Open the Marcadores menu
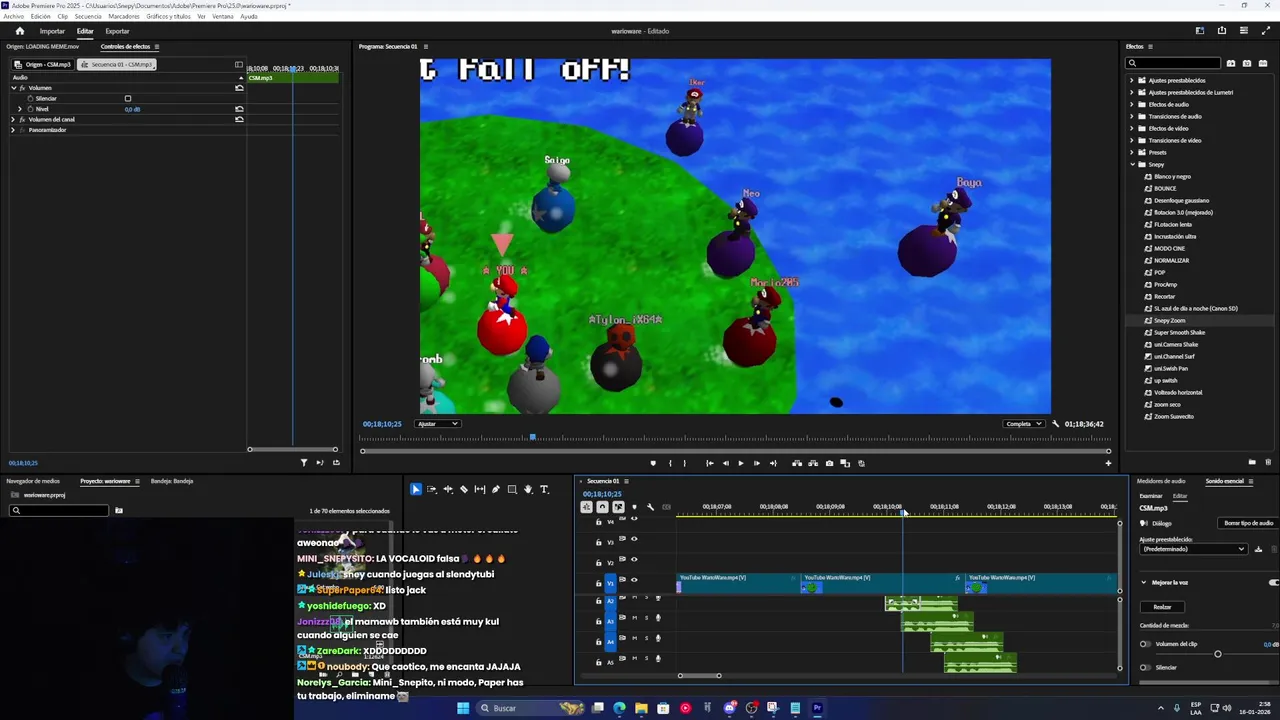1280x720 pixels. coord(124,16)
